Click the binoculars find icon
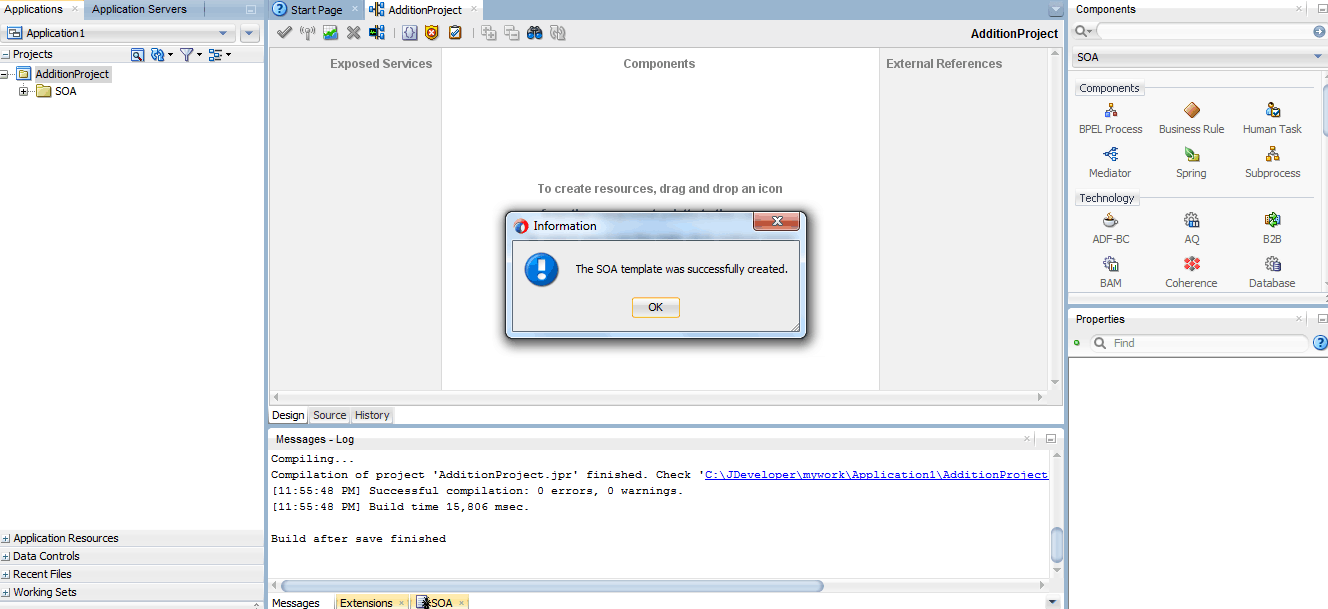1328x609 pixels. click(535, 33)
